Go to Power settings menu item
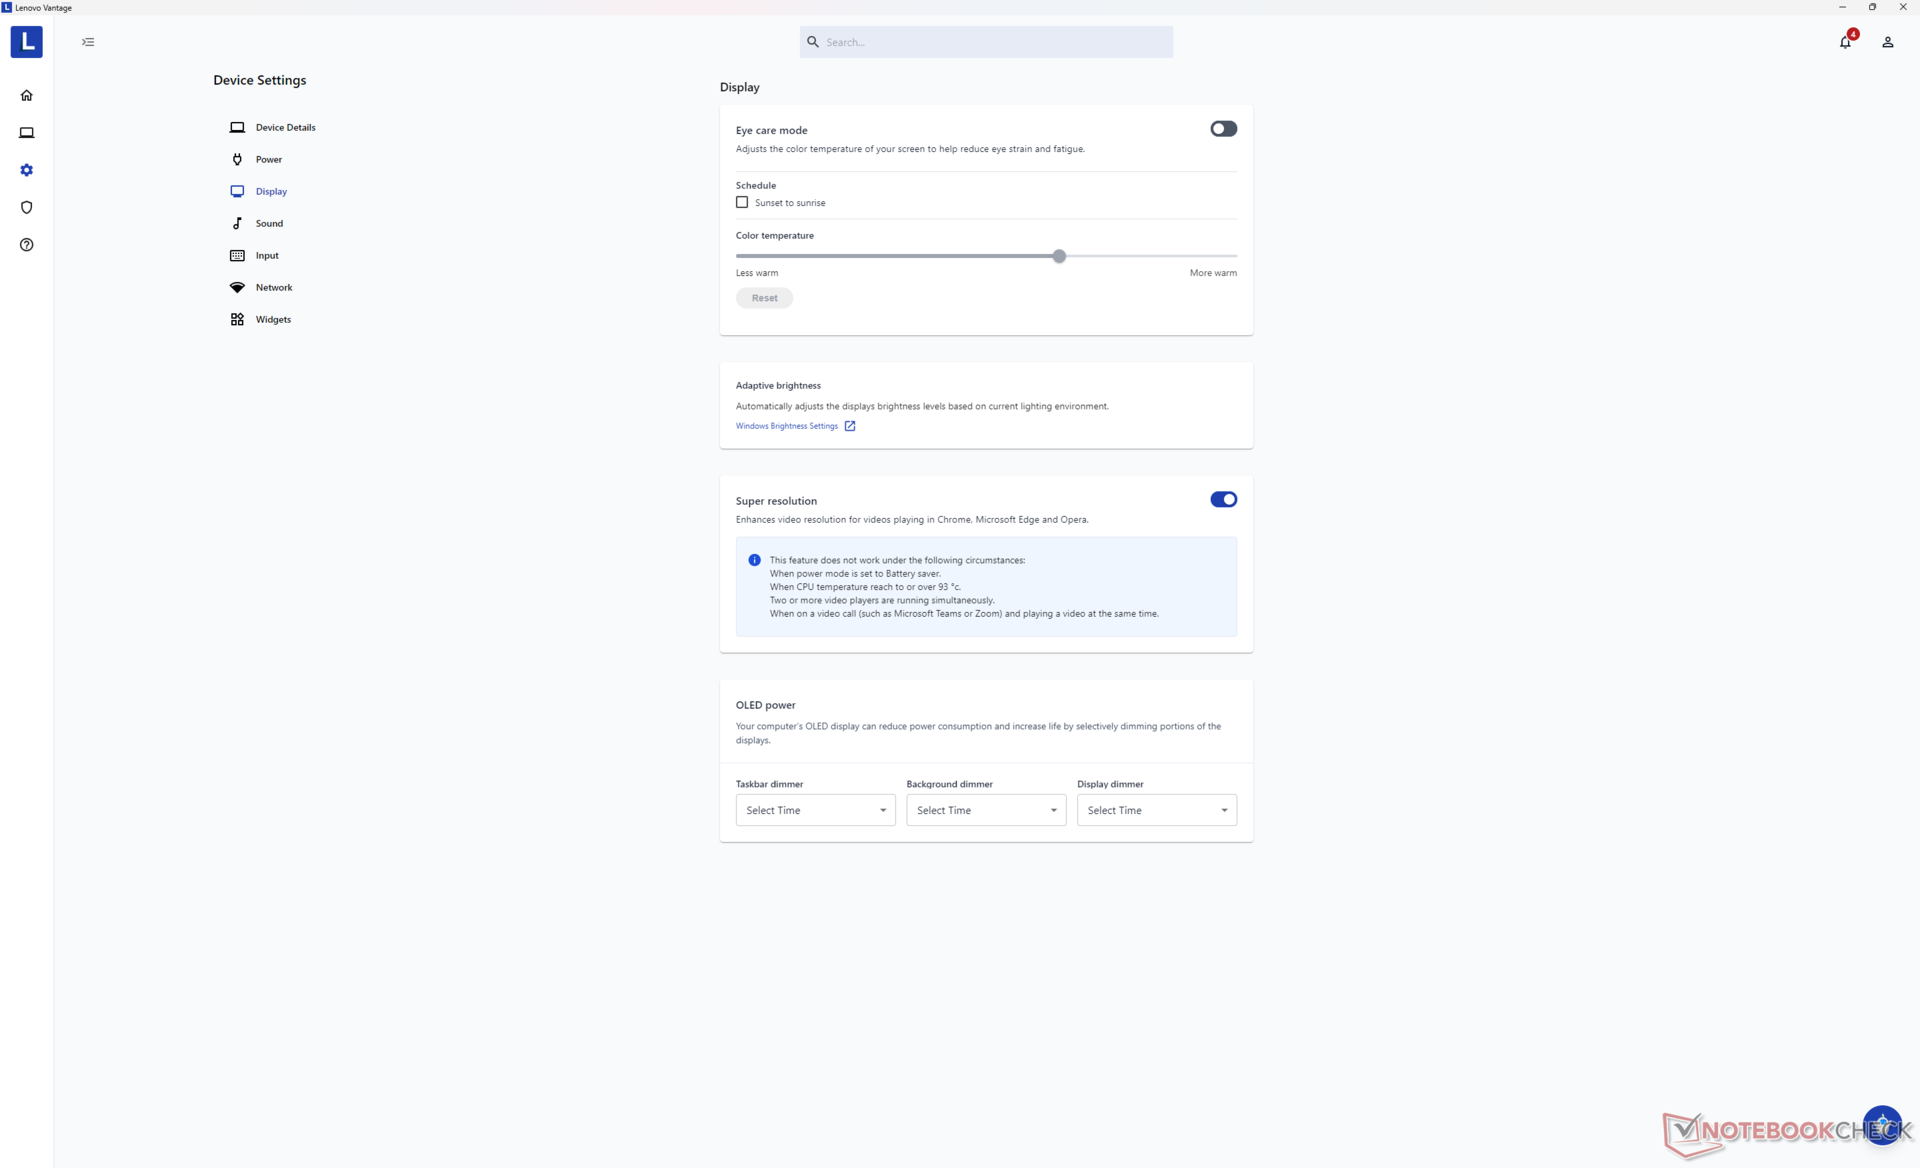 point(268,160)
